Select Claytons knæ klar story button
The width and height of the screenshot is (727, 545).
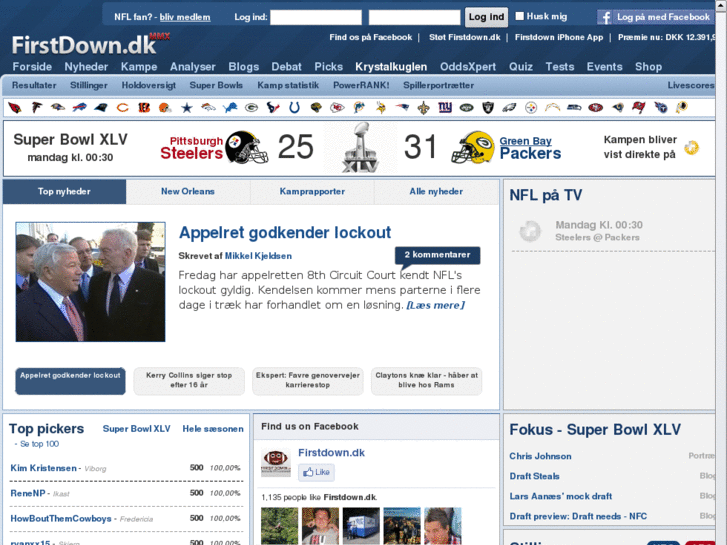point(427,380)
